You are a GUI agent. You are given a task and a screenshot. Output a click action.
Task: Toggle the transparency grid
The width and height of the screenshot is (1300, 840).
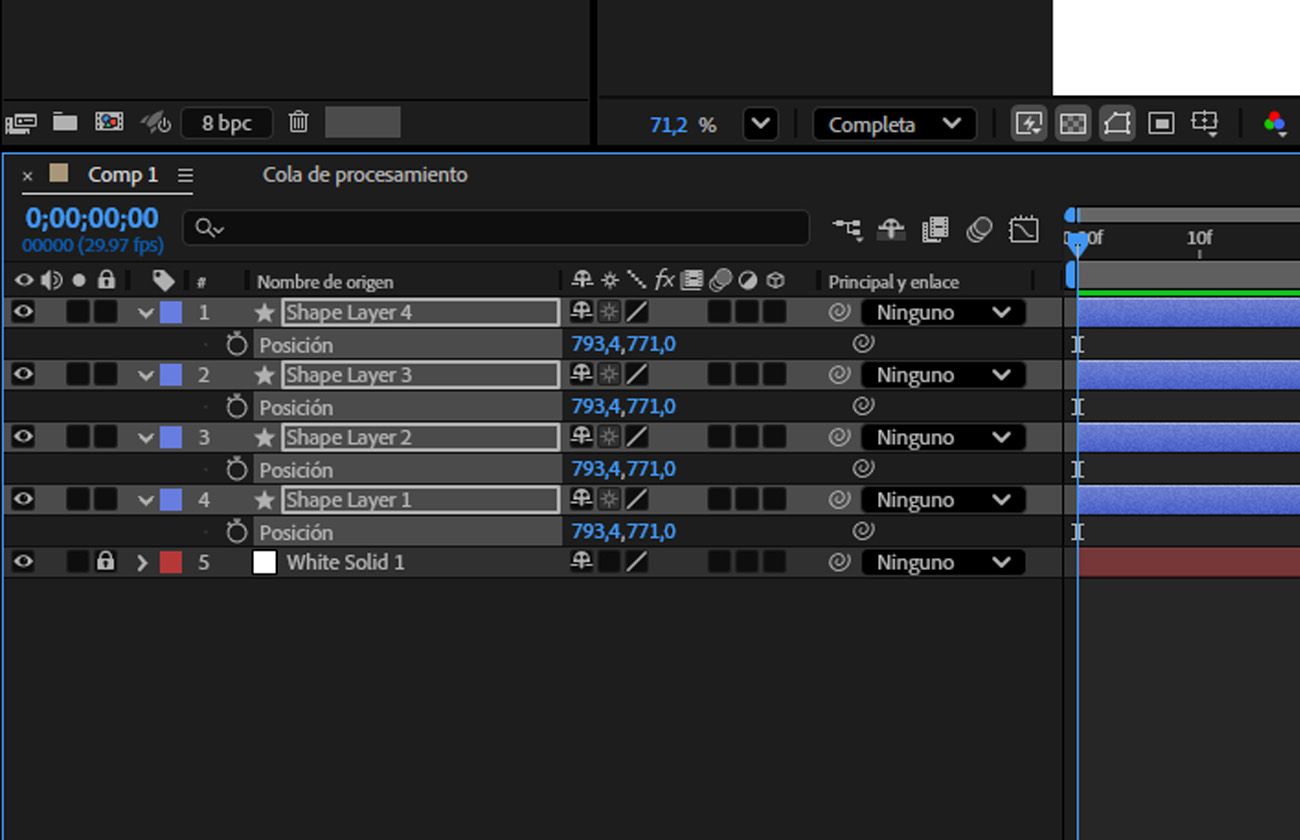click(1073, 123)
